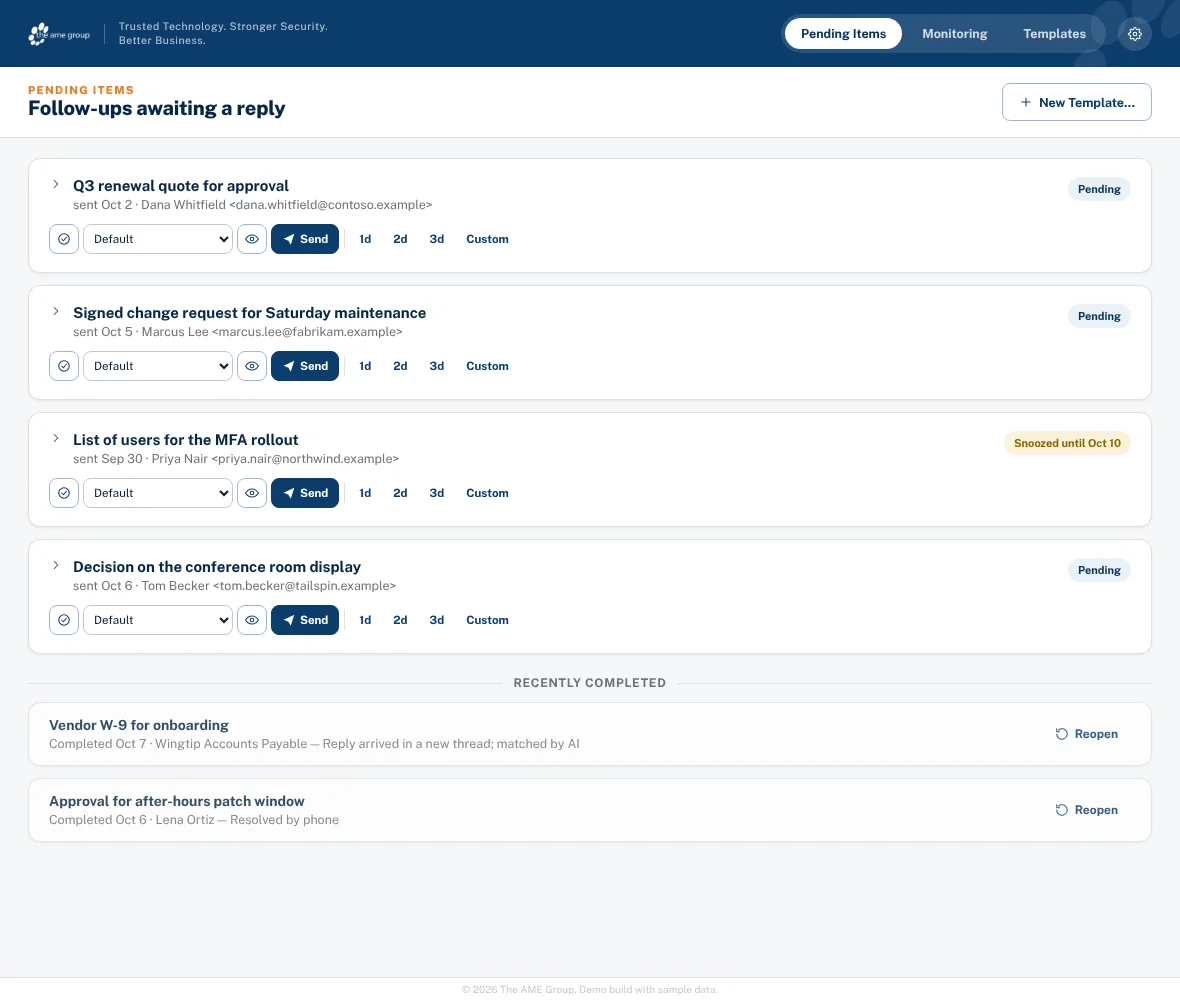Image resolution: width=1180 pixels, height=1000 pixels.
Task: Send follow-up for Q3 renewal quote
Action: pyautogui.click(x=305, y=239)
